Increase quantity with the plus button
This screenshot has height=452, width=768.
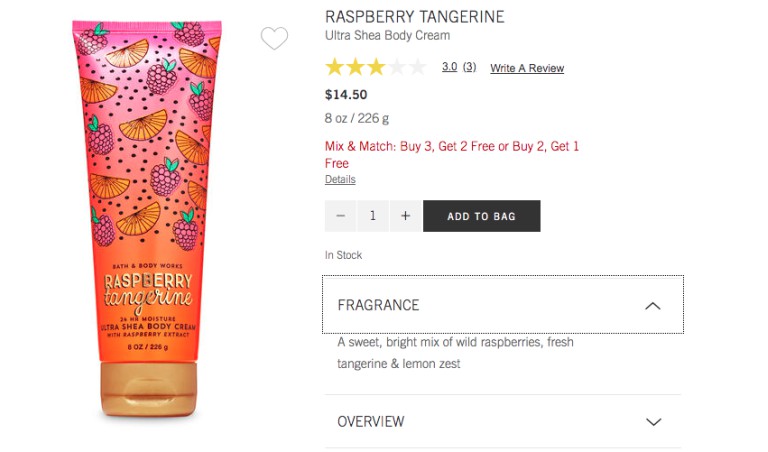click(x=405, y=216)
